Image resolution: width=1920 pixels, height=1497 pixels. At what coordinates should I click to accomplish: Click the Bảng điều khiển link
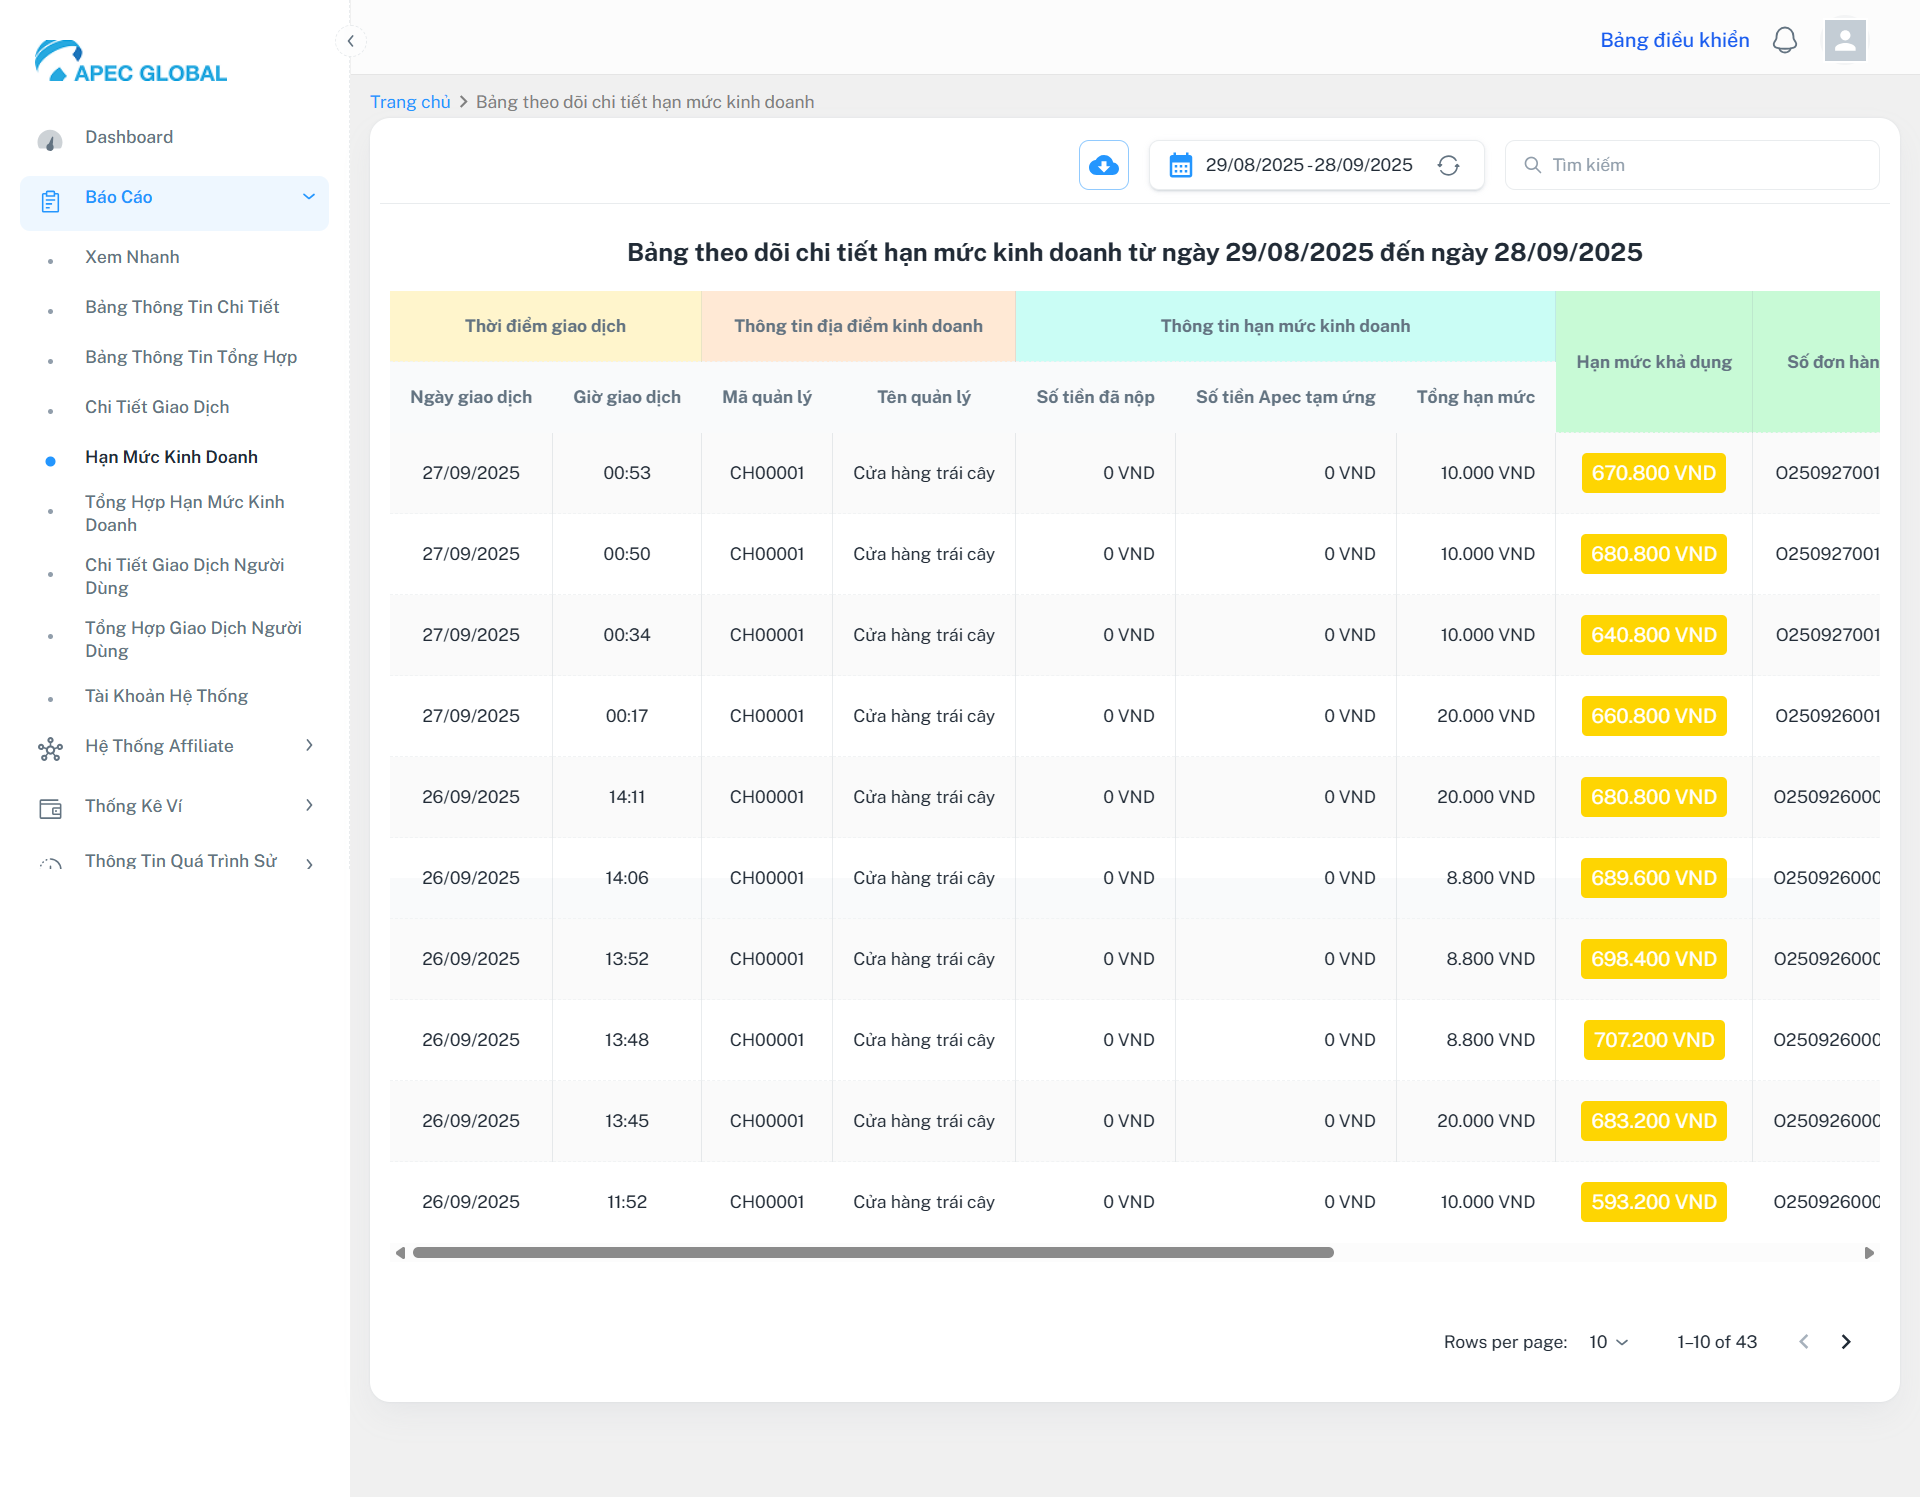[x=1674, y=40]
